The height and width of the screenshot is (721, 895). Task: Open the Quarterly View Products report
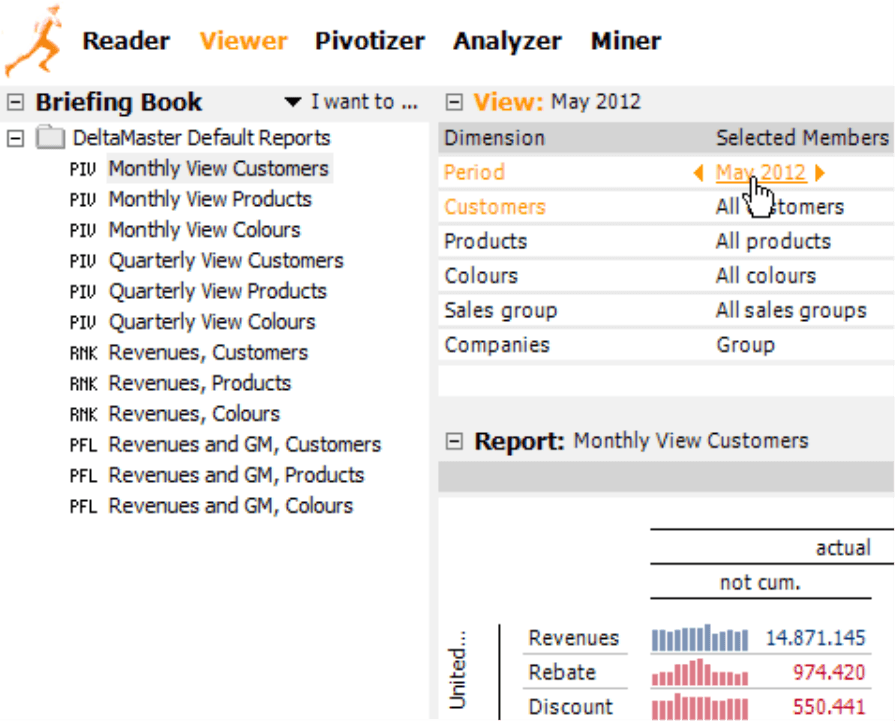click(x=217, y=292)
